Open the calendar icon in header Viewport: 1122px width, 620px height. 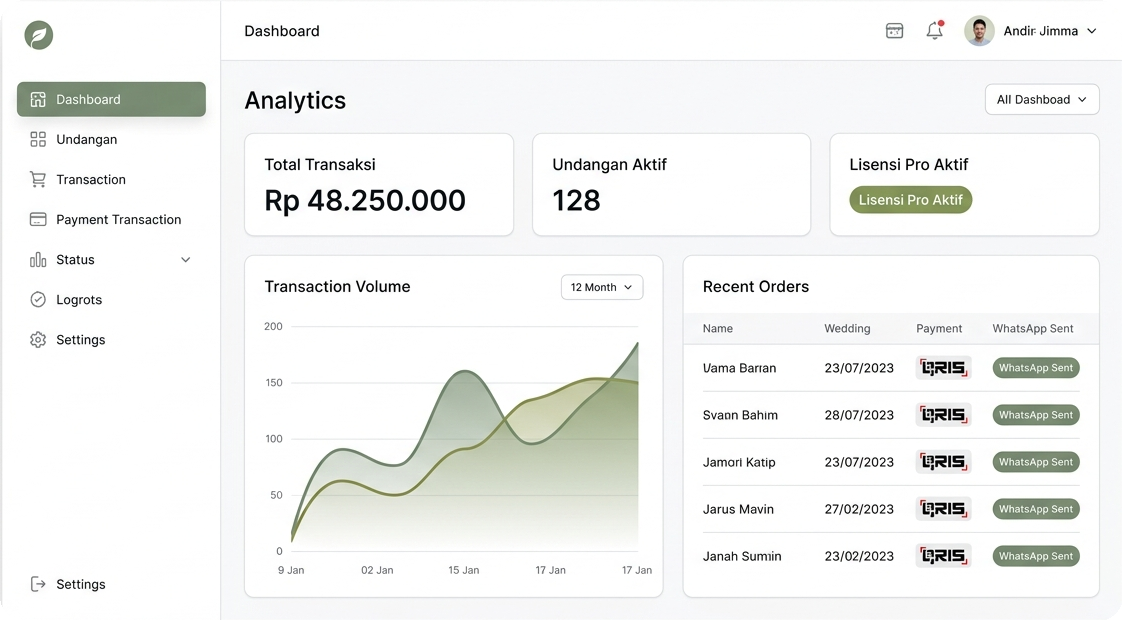point(894,31)
